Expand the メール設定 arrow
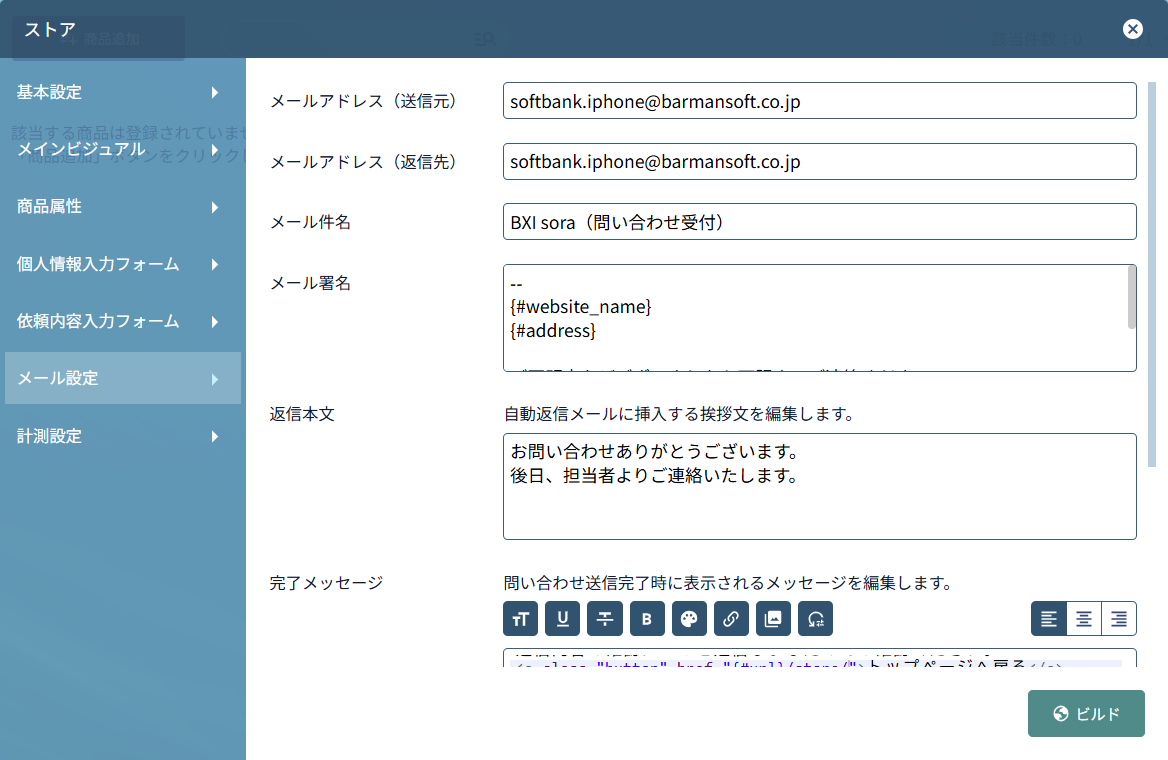 (x=215, y=379)
